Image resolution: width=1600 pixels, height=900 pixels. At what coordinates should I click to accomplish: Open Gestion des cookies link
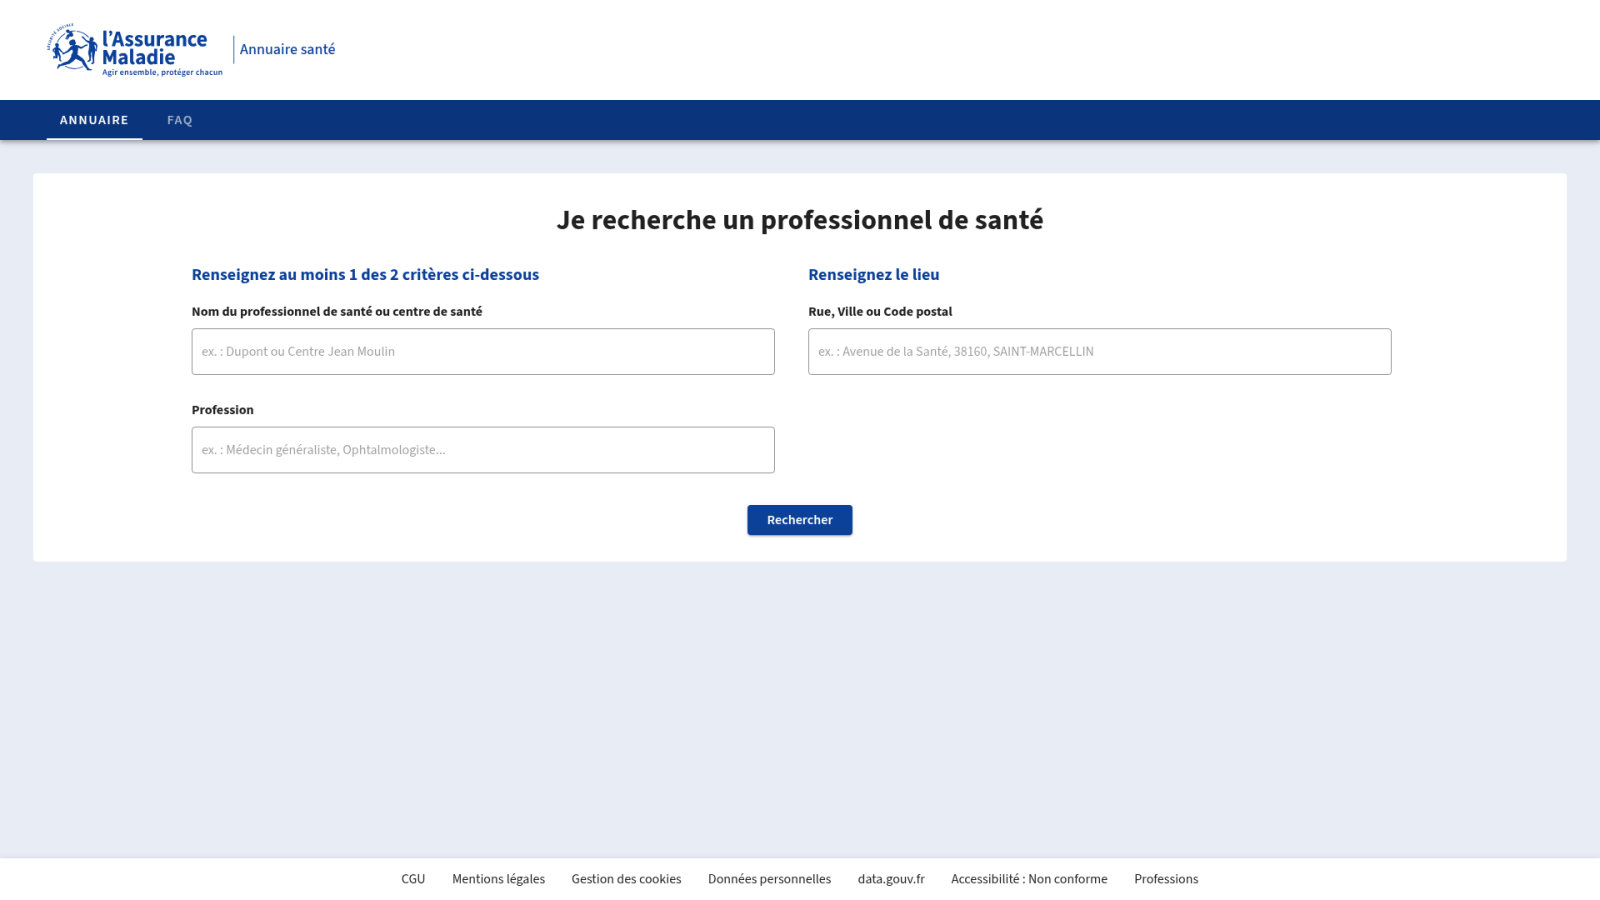626,879
